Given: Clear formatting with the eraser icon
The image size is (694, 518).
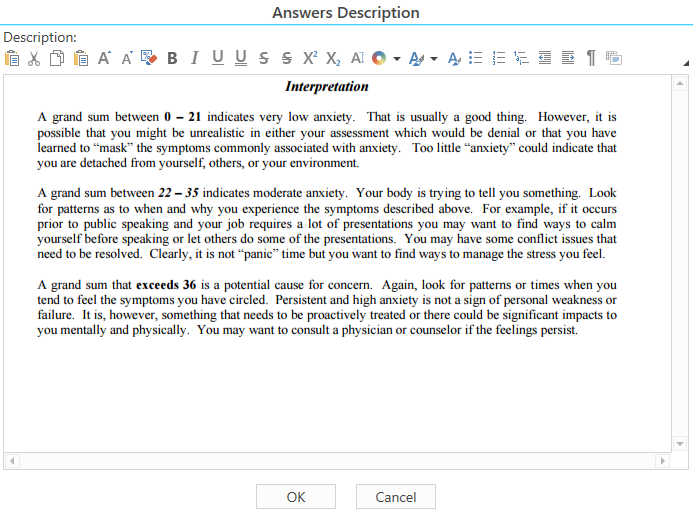Looking at the screenshot, I should (x=149, y=58).
